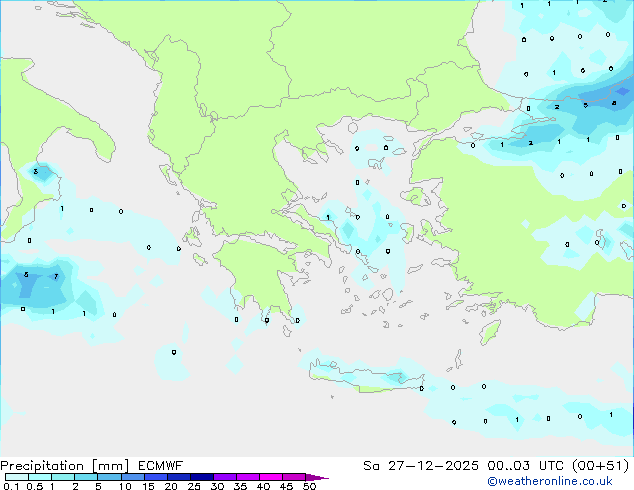Screen dimensions: 634x490
Task: Click the '25' legend scale label
Action: (194, 486)
